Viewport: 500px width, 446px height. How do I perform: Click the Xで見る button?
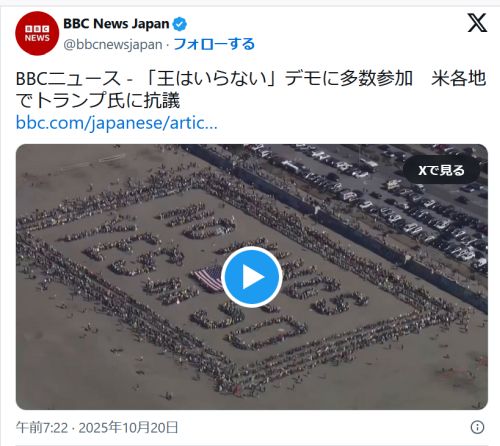pos(441,170)
